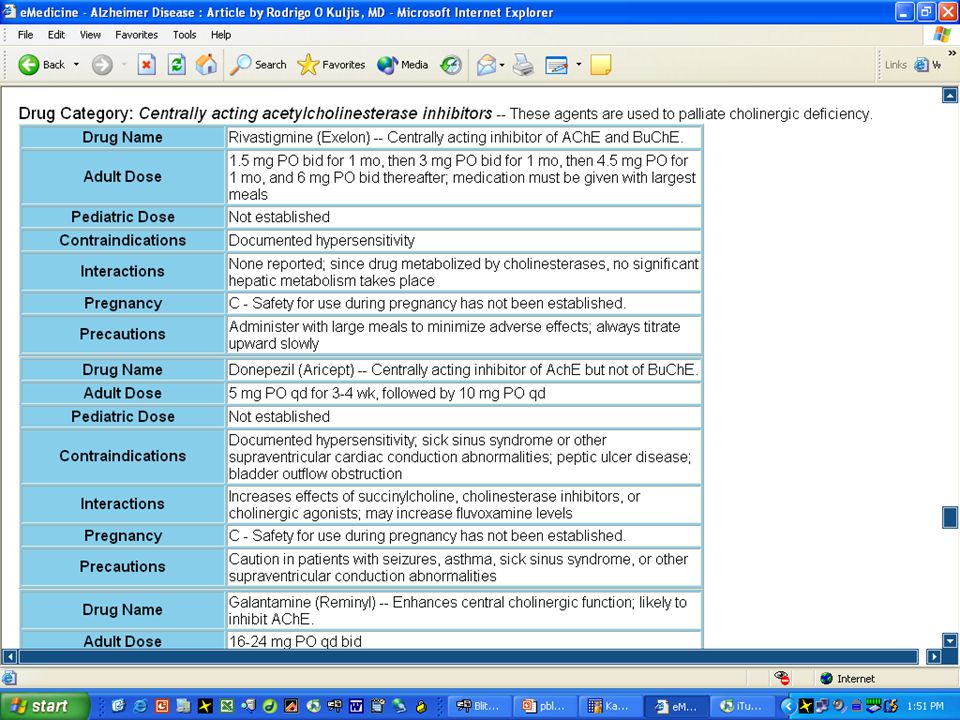The height and width of the screenshot is (720, 960).
Task: Click the vertical scrollbar thumb
Action: point(950,517)
